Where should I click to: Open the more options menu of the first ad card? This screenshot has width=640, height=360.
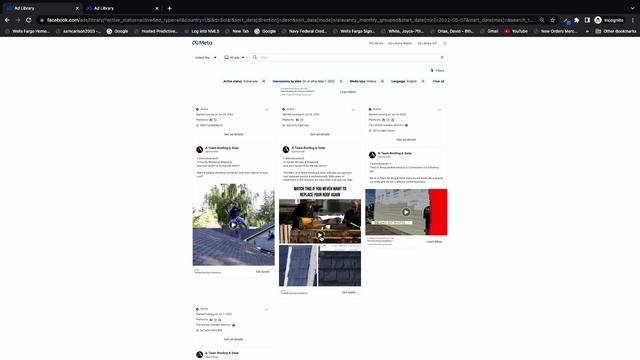[267, 109]
